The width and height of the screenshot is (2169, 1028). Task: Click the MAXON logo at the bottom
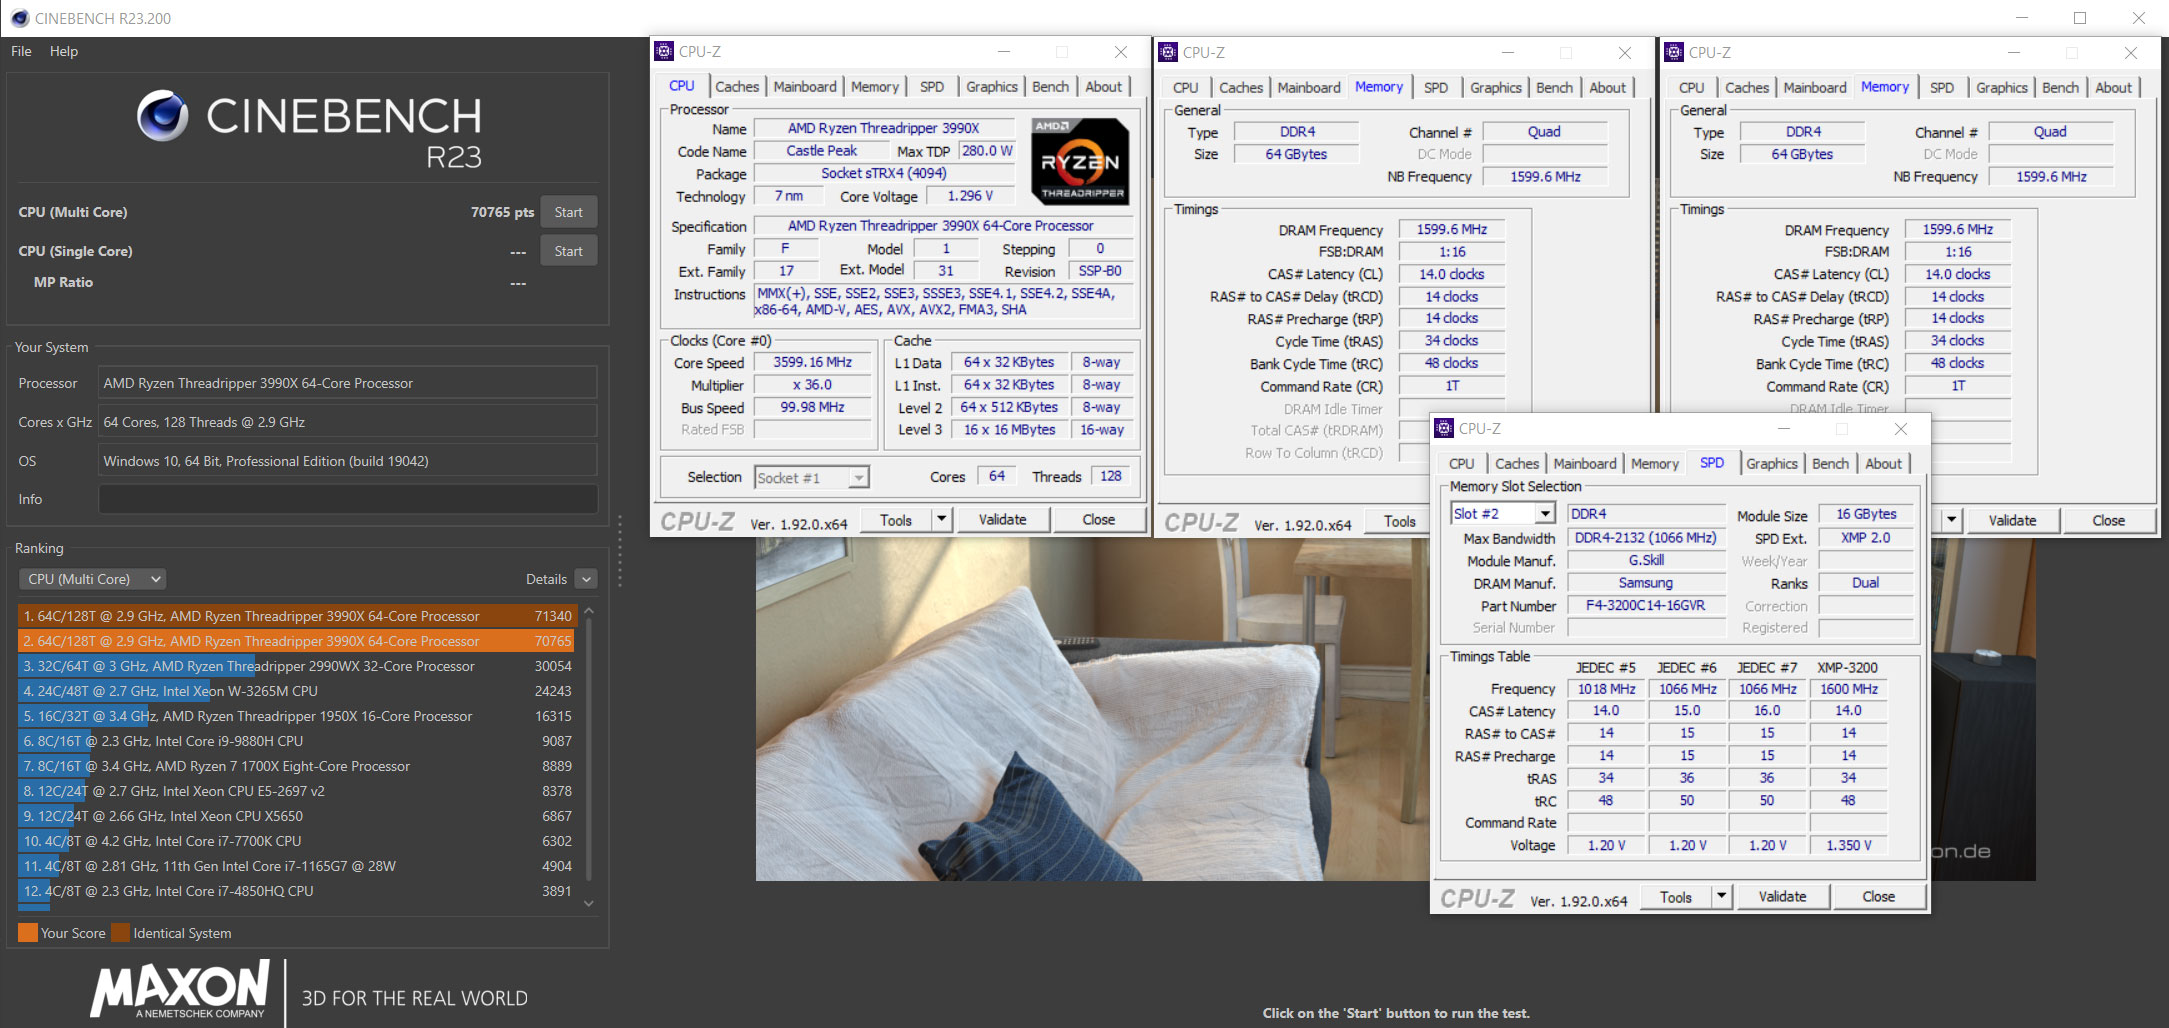[181, 989]
